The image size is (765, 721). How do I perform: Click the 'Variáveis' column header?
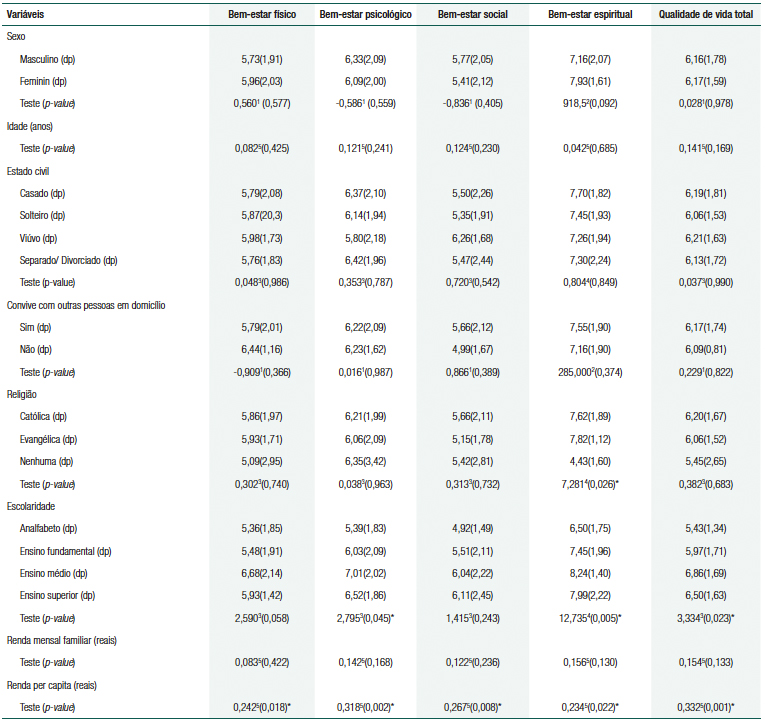[28, 17]
